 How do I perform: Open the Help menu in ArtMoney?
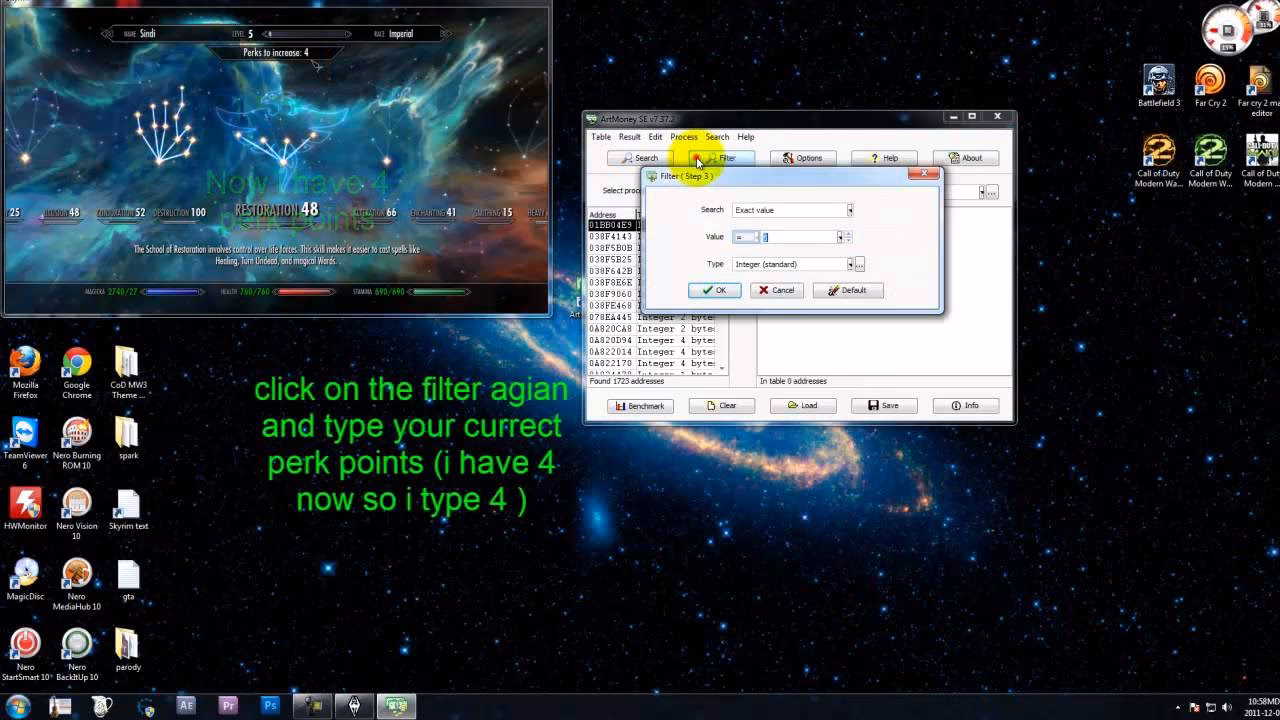[746, 137]
